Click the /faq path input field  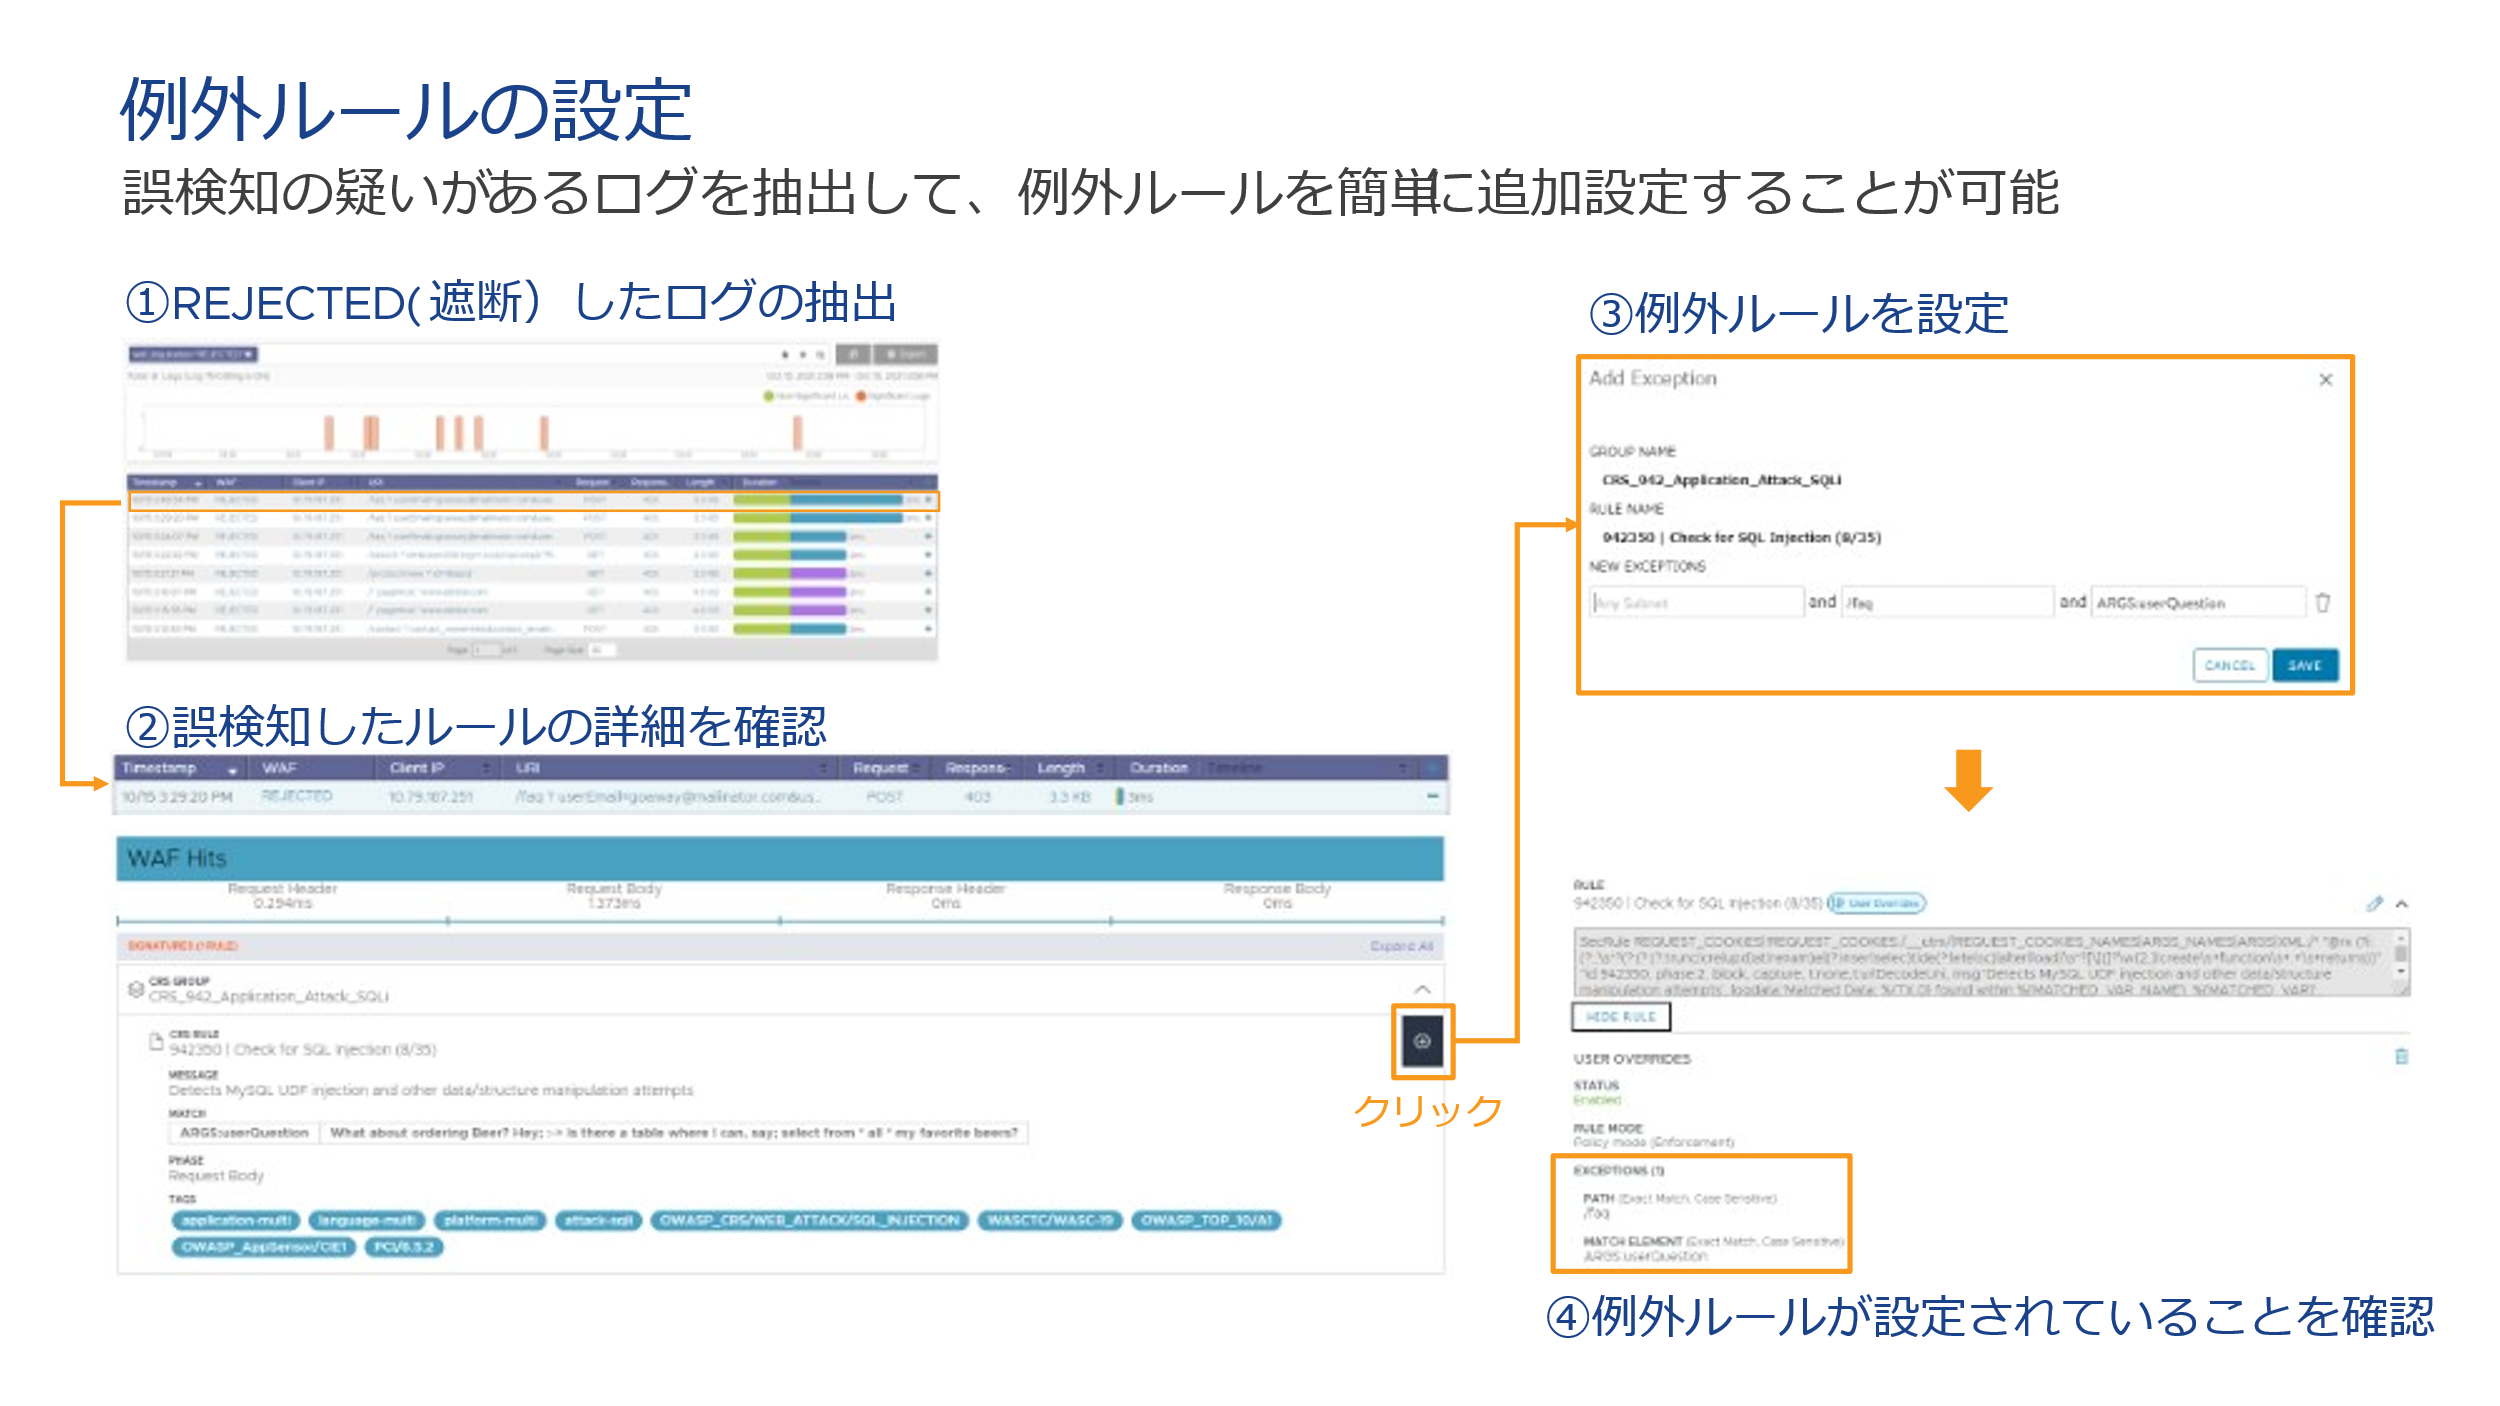[1946, 602]
